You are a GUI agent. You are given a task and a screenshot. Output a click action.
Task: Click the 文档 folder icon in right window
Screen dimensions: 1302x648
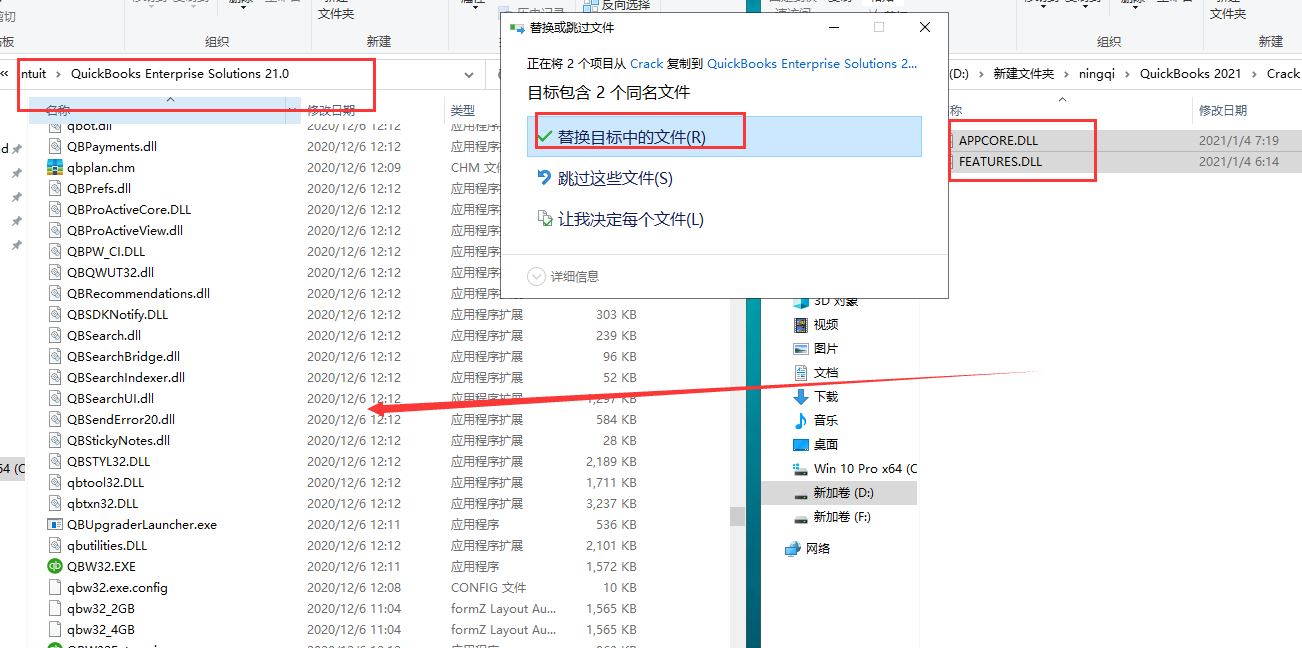(800, 373)
